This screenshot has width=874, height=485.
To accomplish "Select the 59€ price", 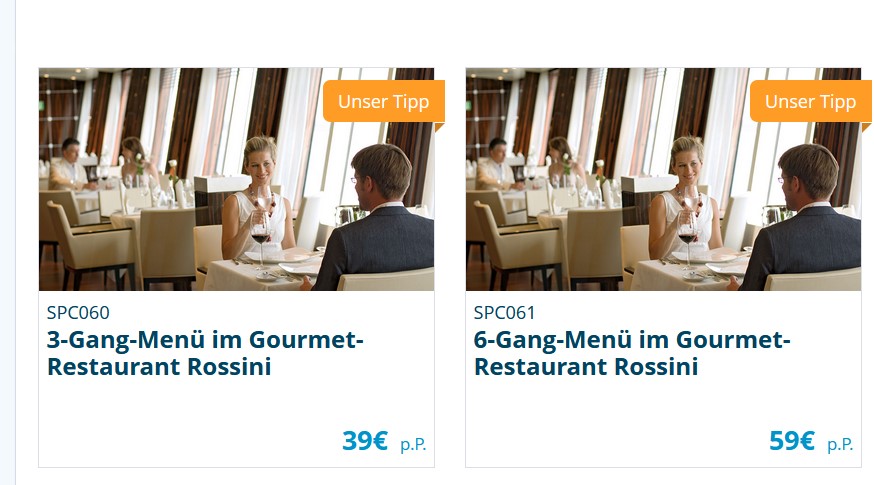I will 792,440.
